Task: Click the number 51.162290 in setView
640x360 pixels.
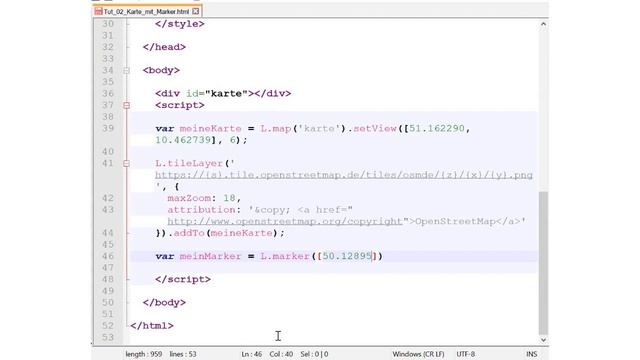Action: (437, 129)
